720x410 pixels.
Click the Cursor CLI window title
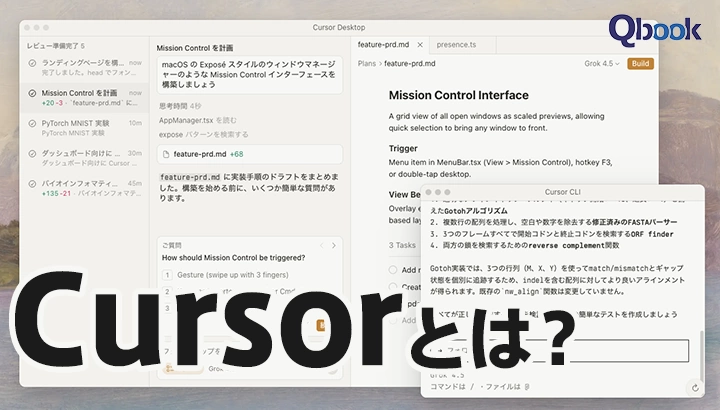(x=562, y=192)
